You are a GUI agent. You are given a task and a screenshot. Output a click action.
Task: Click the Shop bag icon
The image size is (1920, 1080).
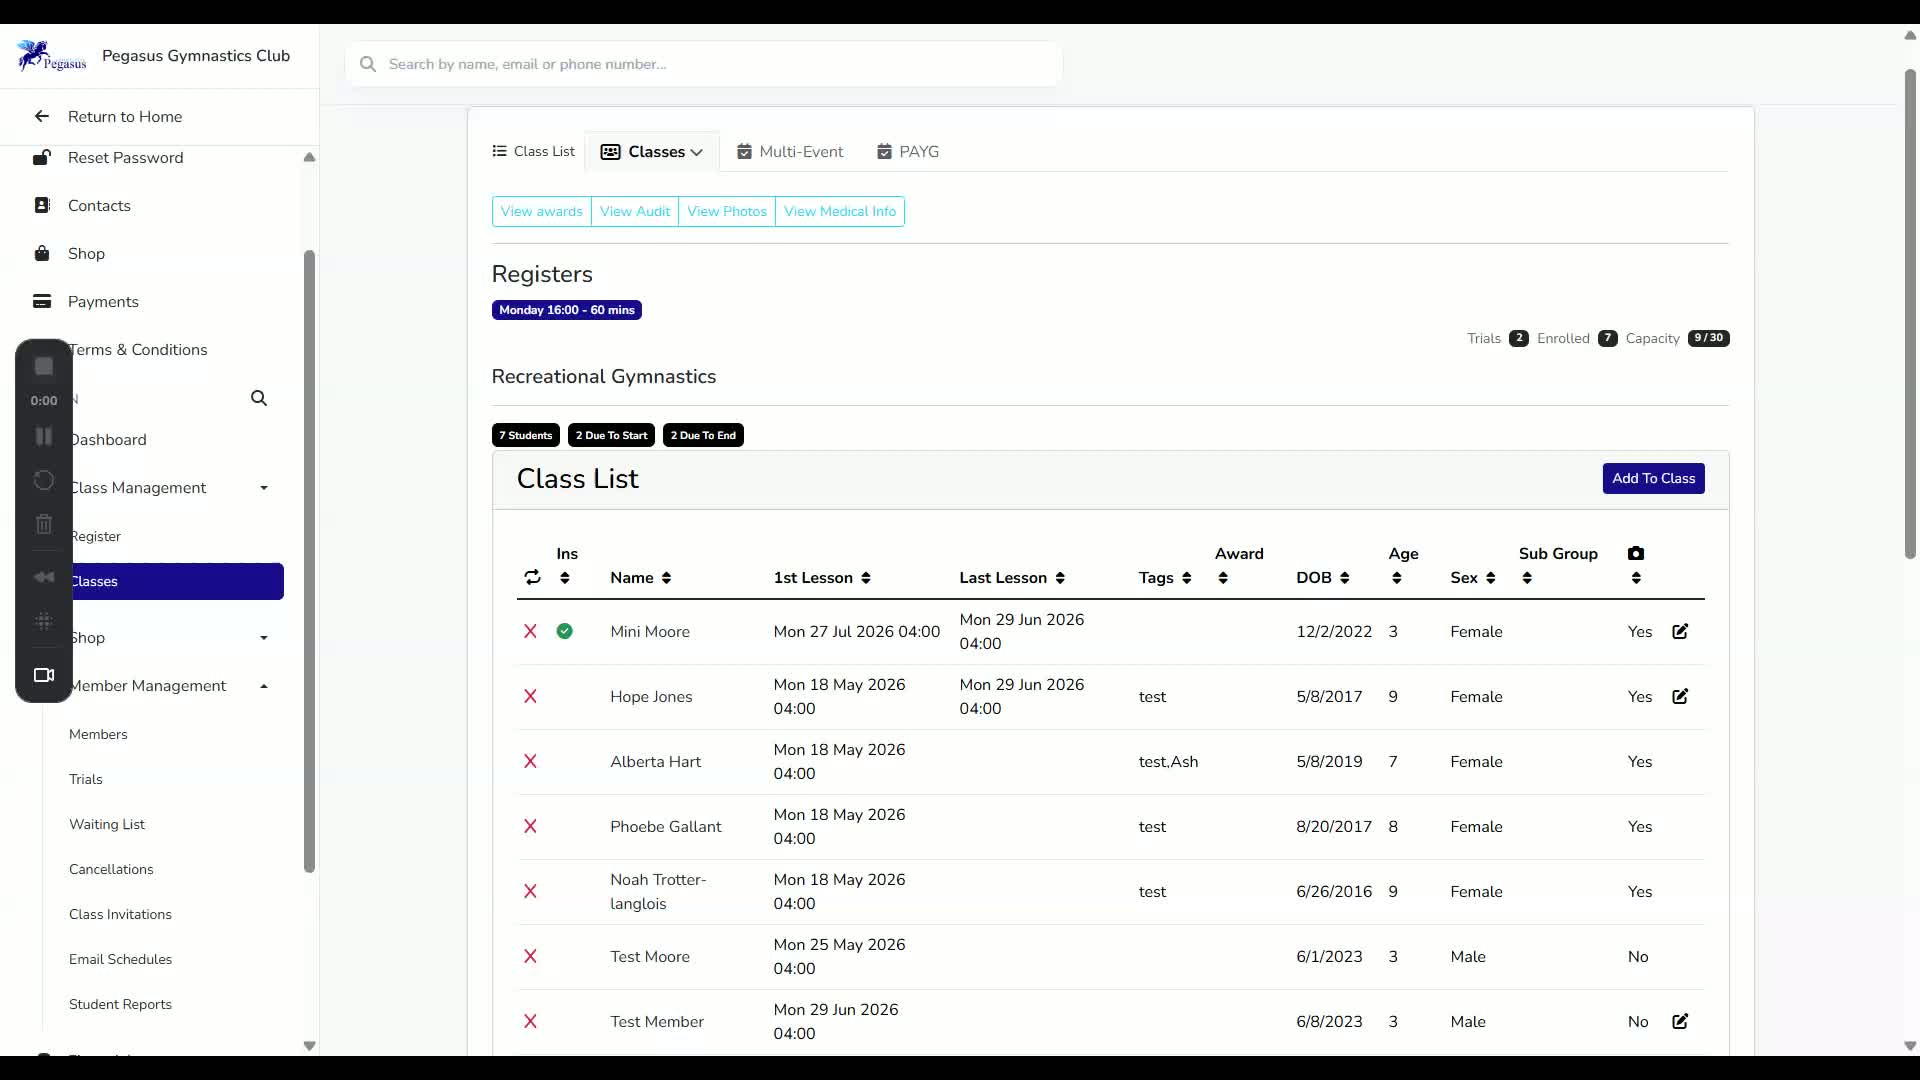tap(42, 253)
